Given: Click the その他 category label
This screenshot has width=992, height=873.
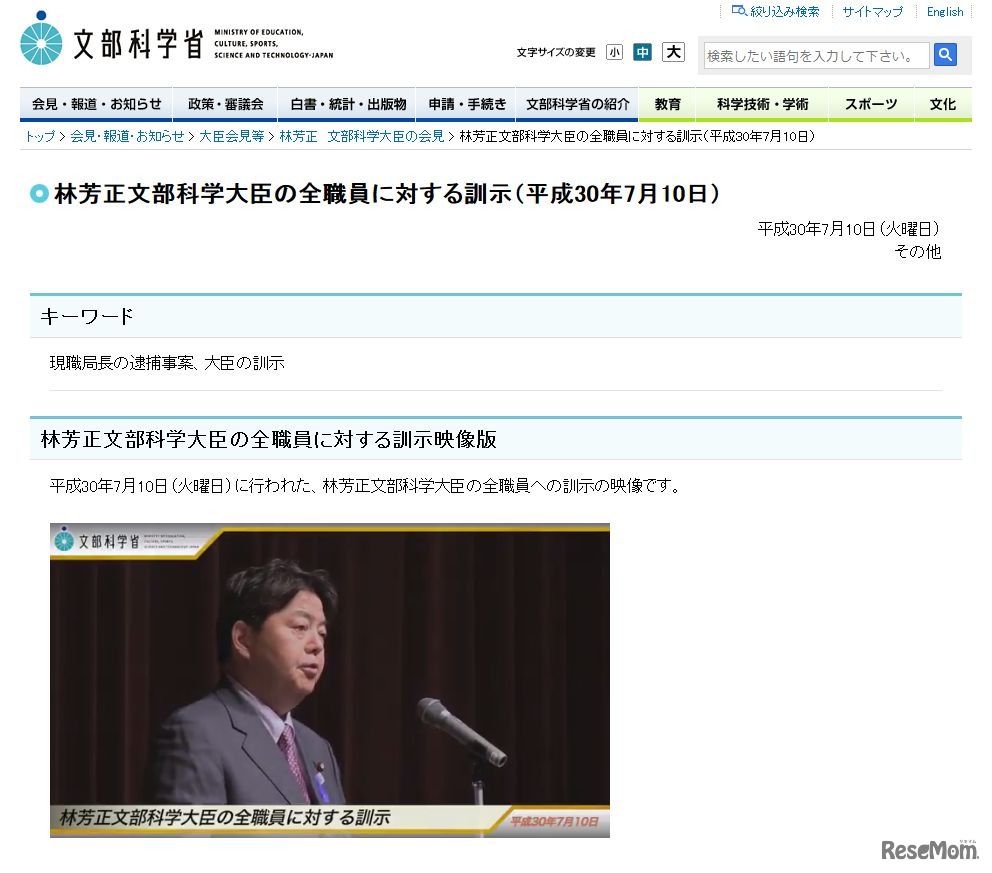Looking at the screenshot, I should (x=917, y=252).
